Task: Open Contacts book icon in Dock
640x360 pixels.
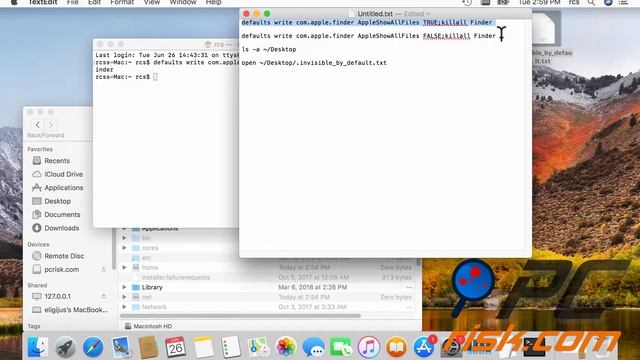Action: pyautogui.click(x=148, y=347)
